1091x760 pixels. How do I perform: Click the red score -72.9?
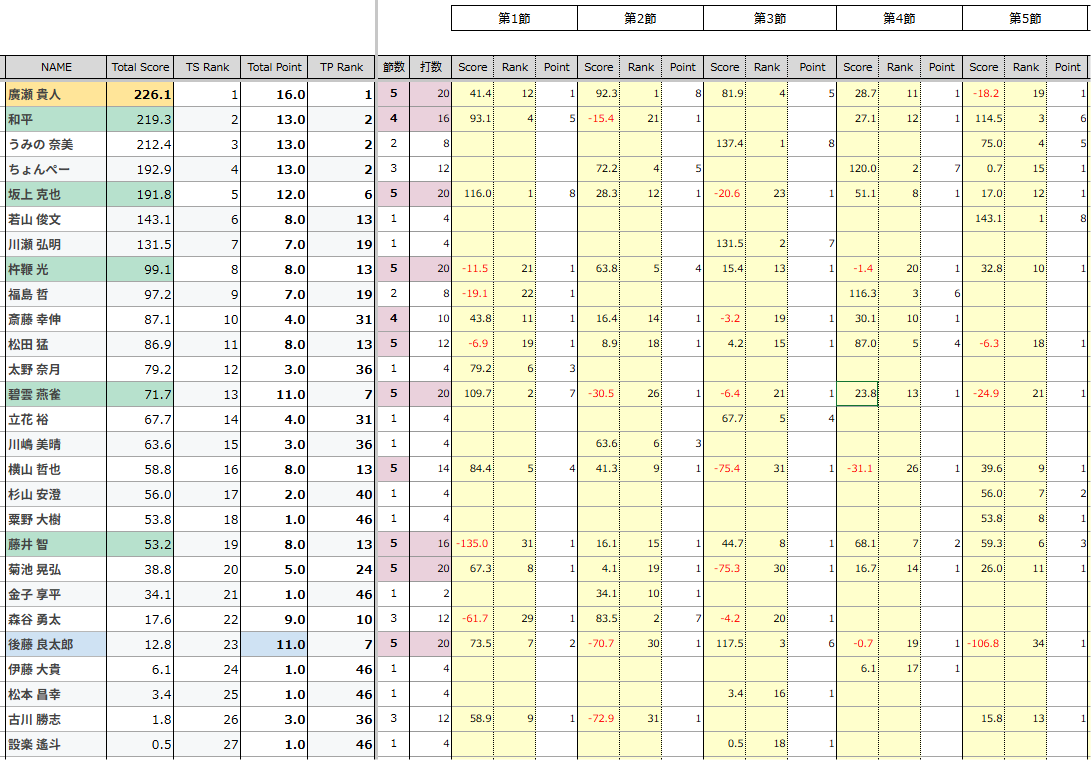[x=598, y=720]
